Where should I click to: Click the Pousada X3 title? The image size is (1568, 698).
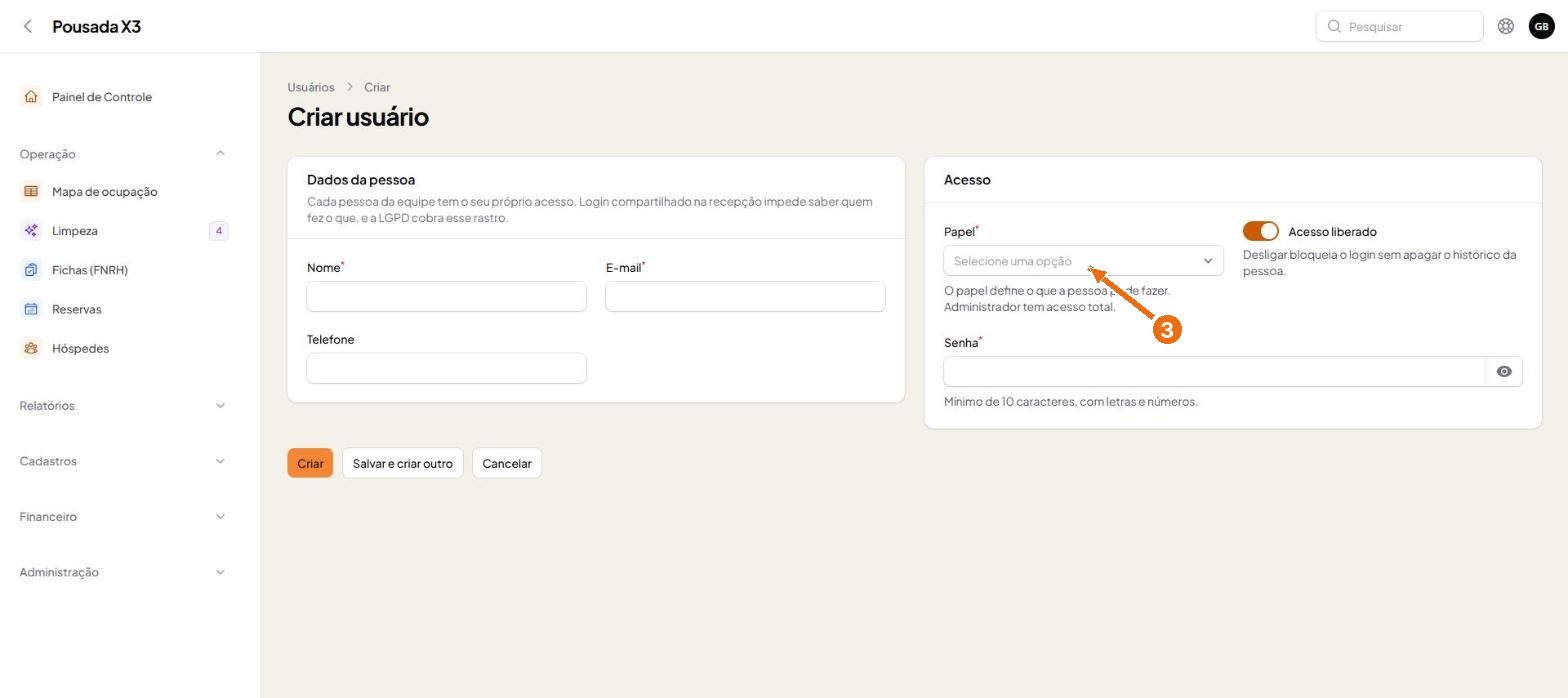pos(97,26)
